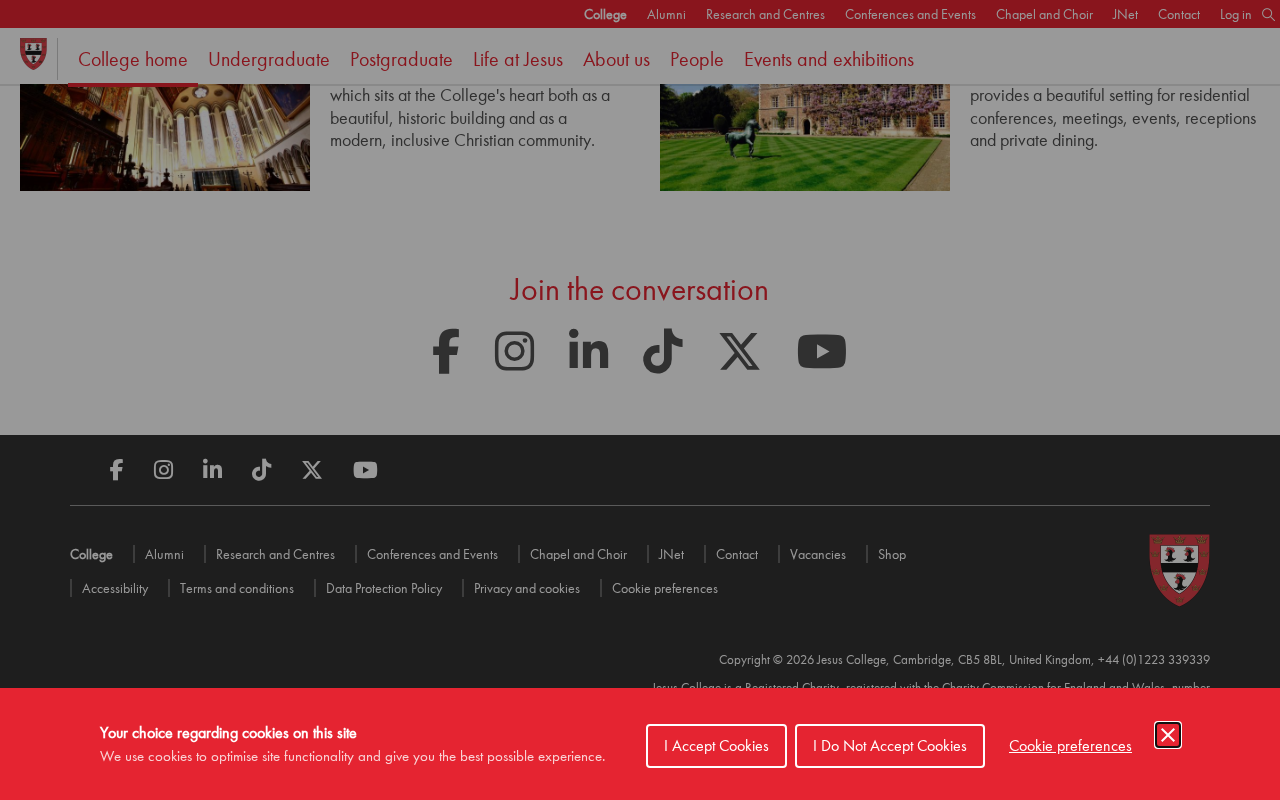Image resolution: width=1280 pixels, height=800 pixels.
Task: Click the lawn and horse sculpture thumbnail
Action: (x=805, y=138)
